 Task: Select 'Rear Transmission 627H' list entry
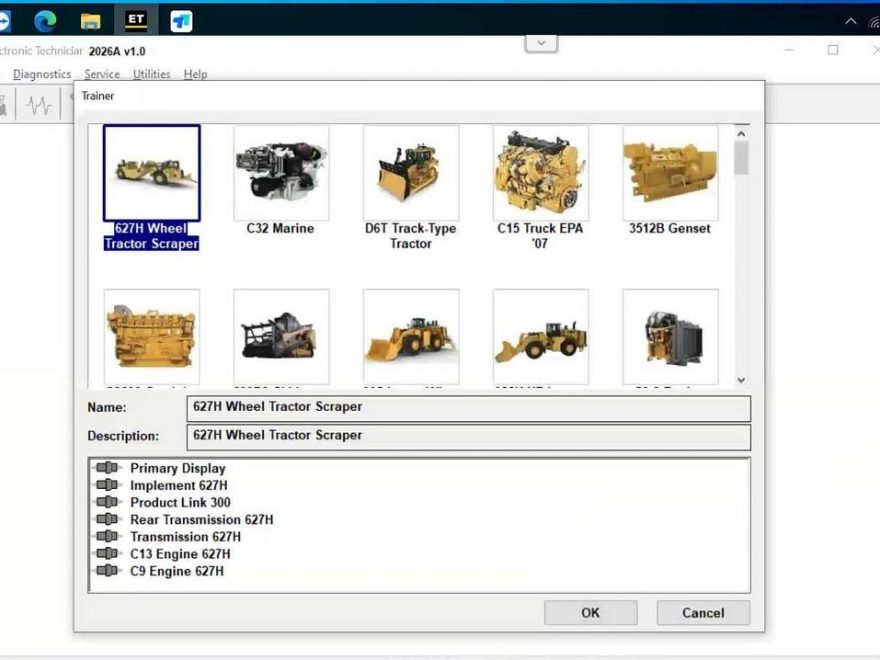(x=201, y=520)
